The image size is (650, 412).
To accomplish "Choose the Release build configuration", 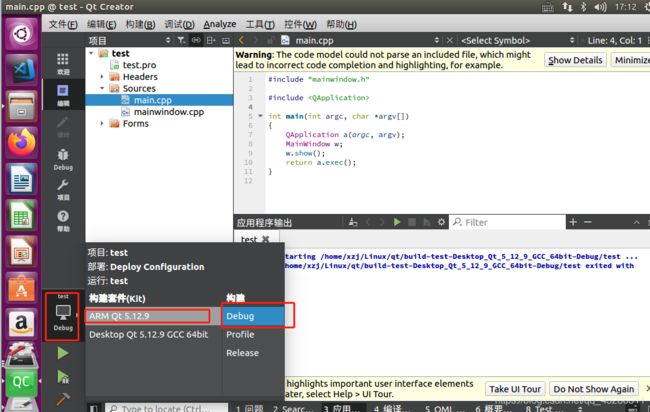I will [x=253, y=353].
